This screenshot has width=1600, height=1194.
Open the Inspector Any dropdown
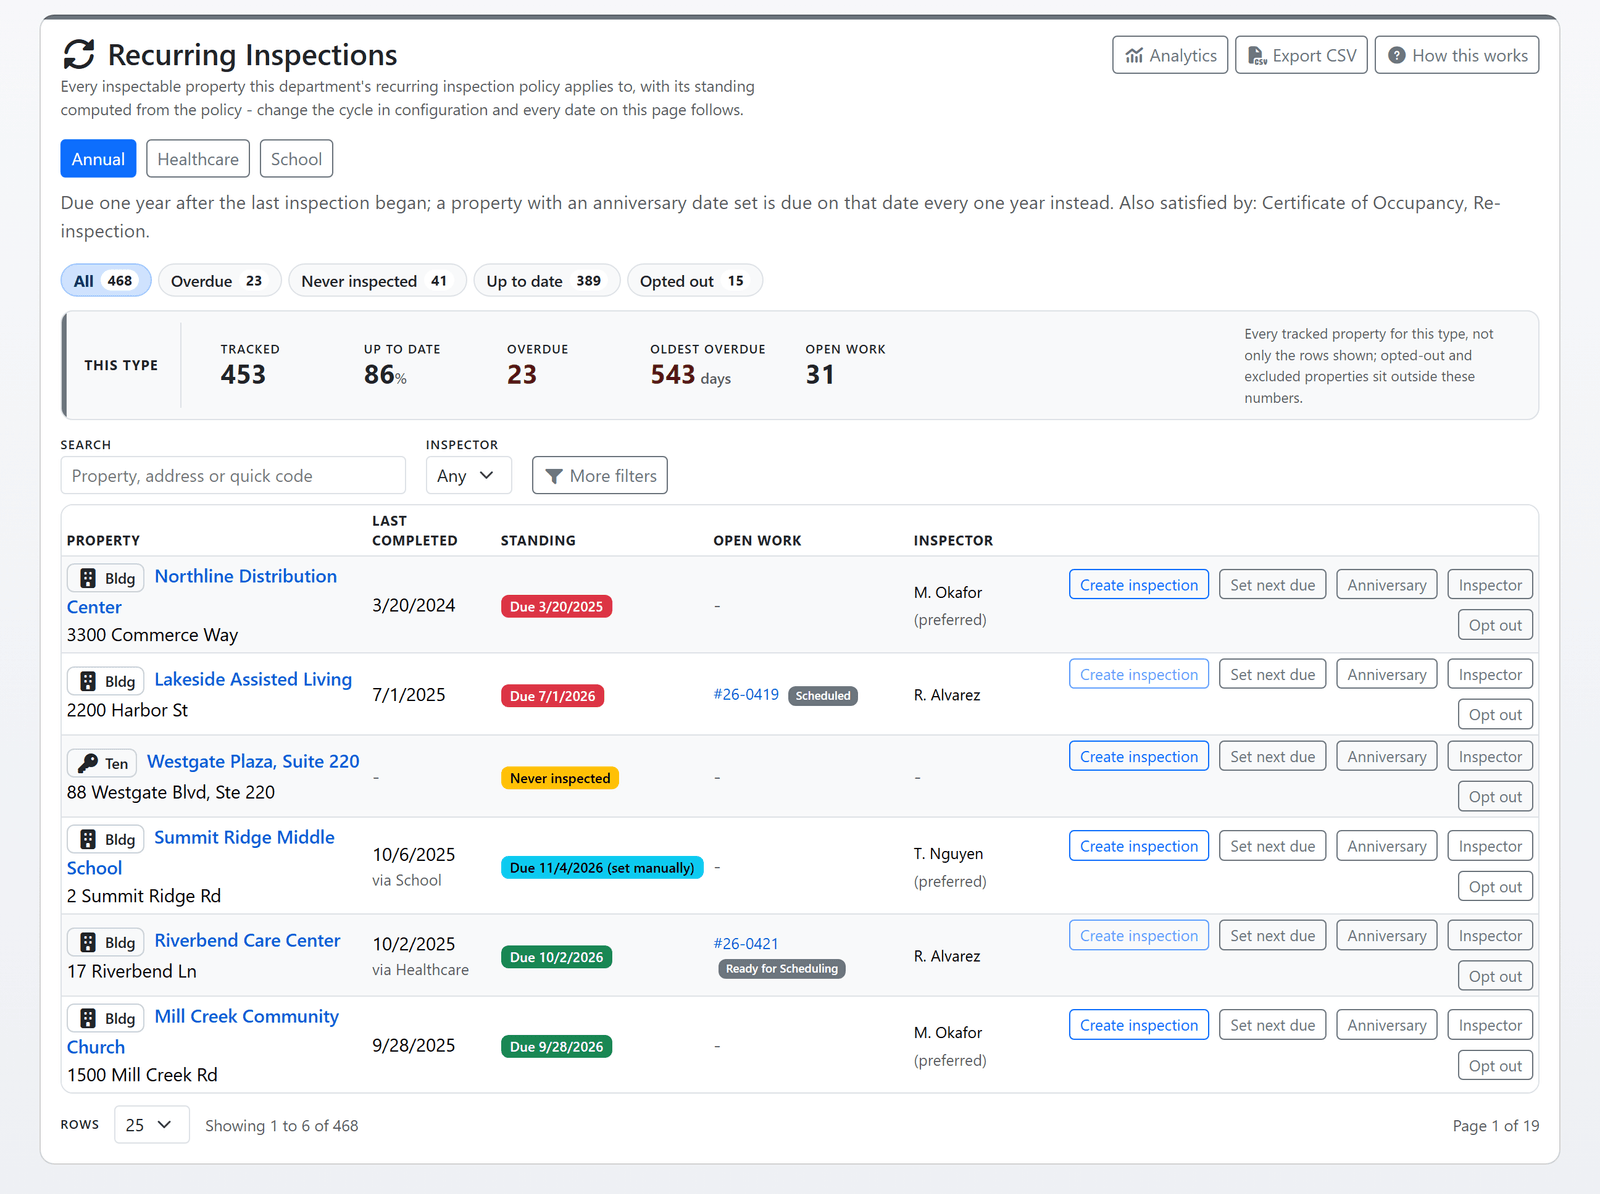468,476
